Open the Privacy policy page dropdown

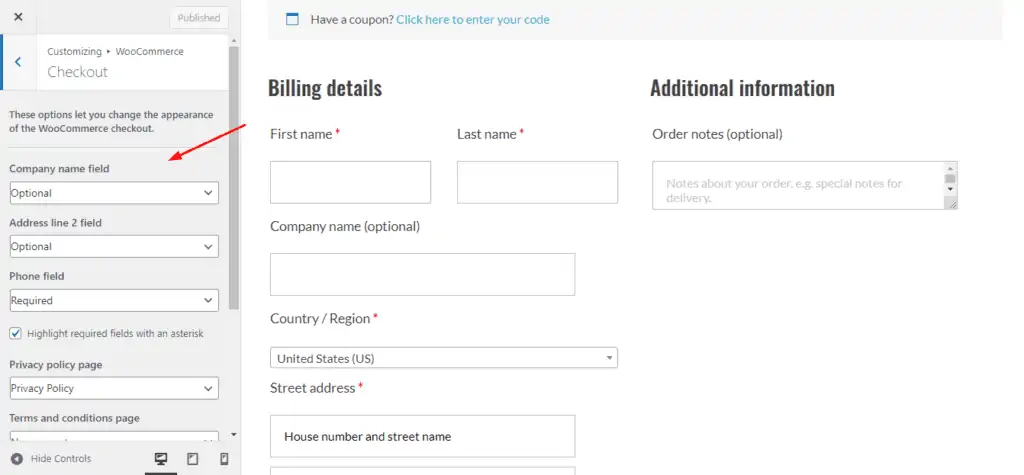pyautogui.click(x=113, y=388)
